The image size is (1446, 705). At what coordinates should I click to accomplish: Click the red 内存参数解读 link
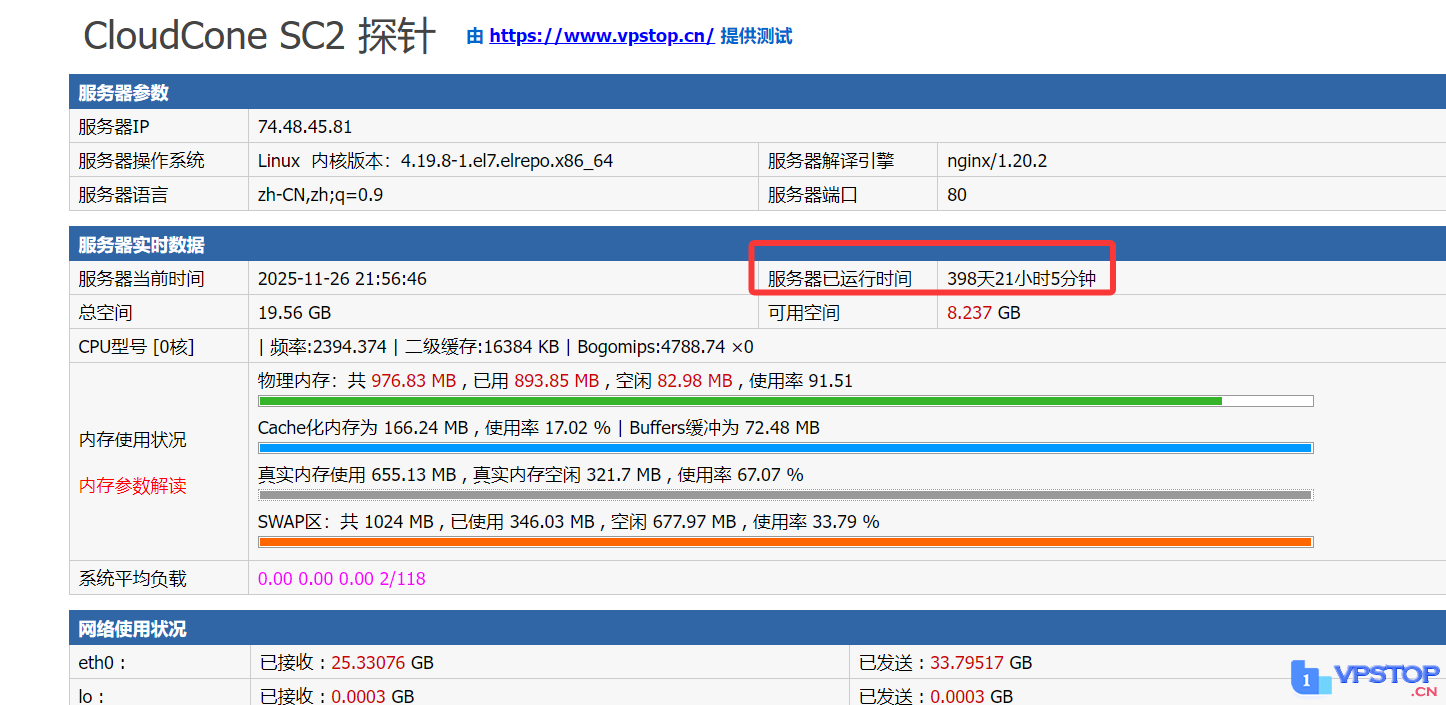[x=133, y=486]
